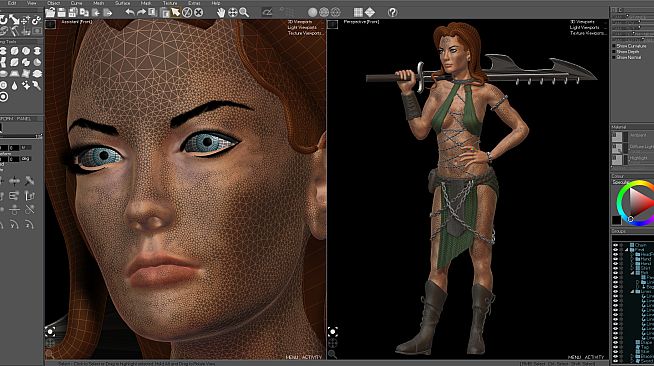This screenshot has height=366, width=654.
Task: Open the Surface menu
Action: (x=123, y=3)
